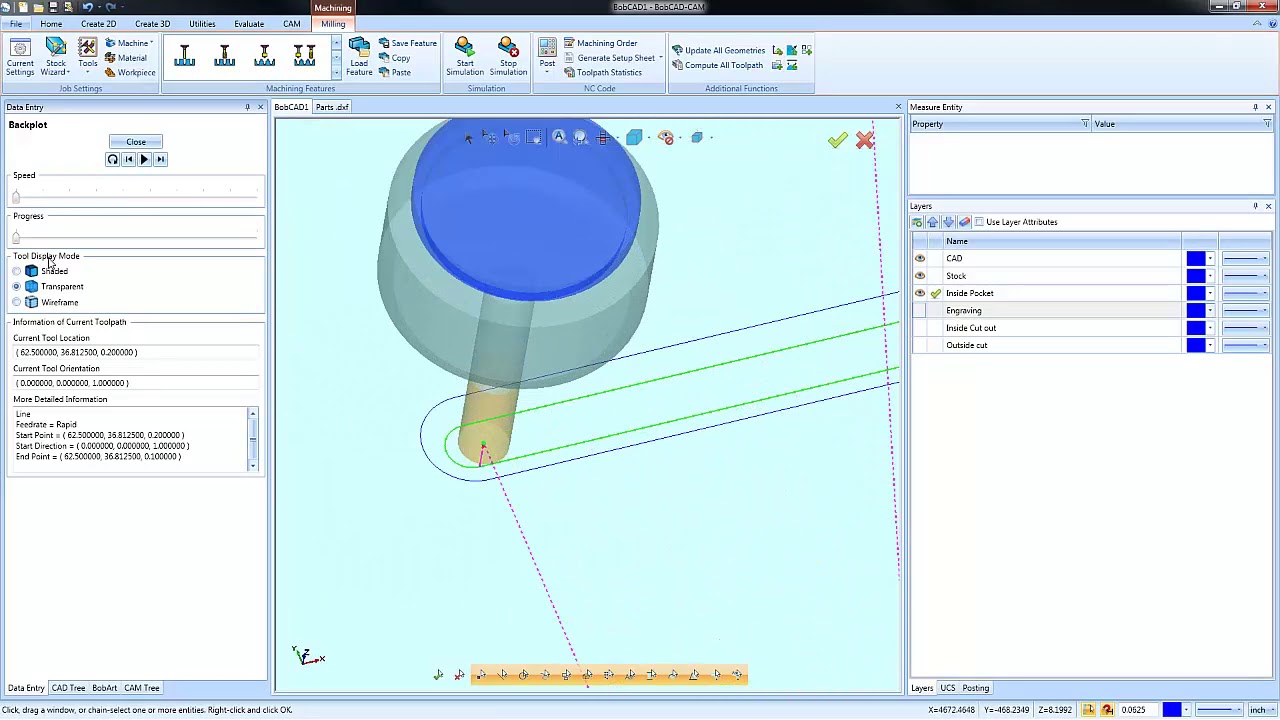1280x720 pixels.
Task: Open the Property column filter
Action: (1084, 124)
